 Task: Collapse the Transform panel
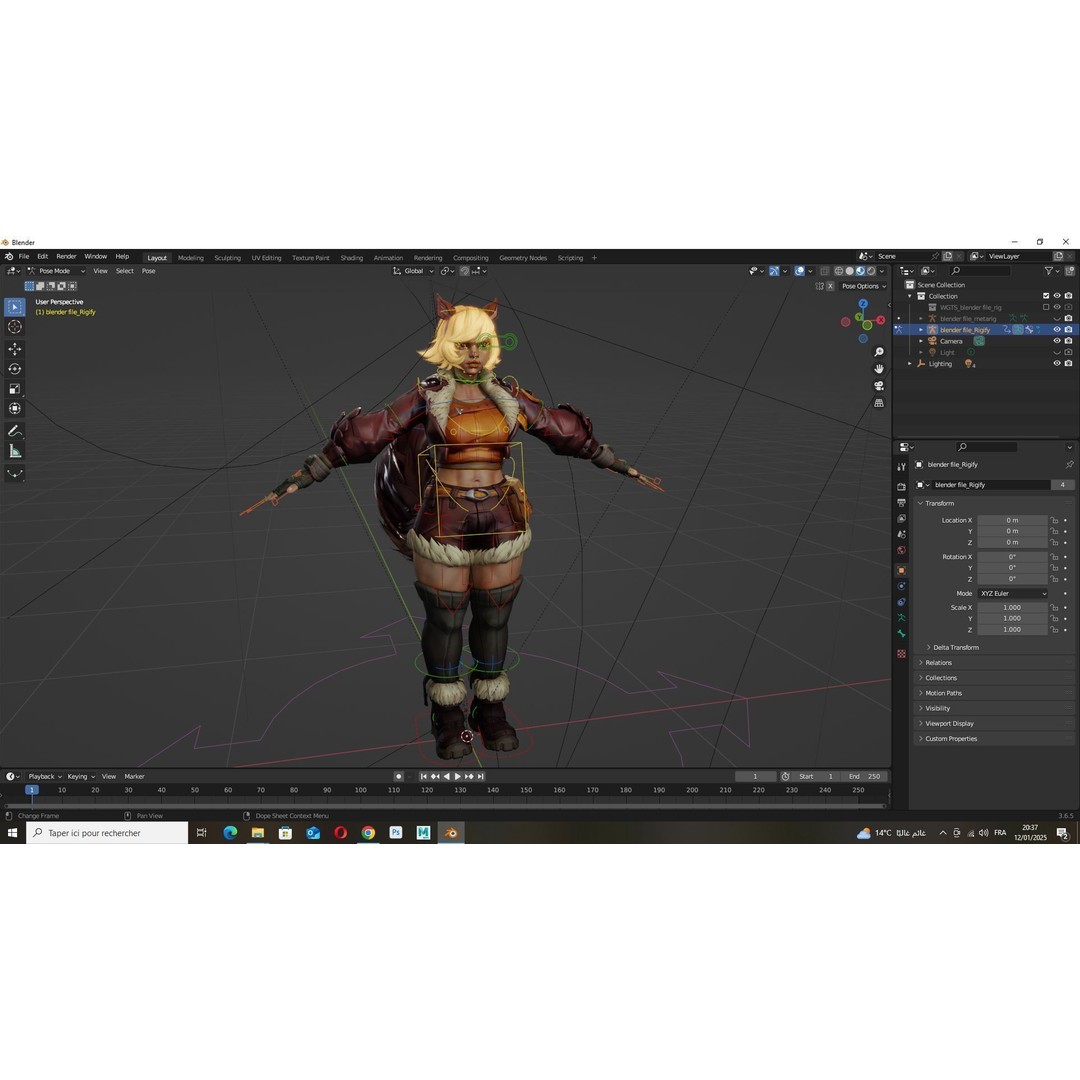click(x=939, y=503)
